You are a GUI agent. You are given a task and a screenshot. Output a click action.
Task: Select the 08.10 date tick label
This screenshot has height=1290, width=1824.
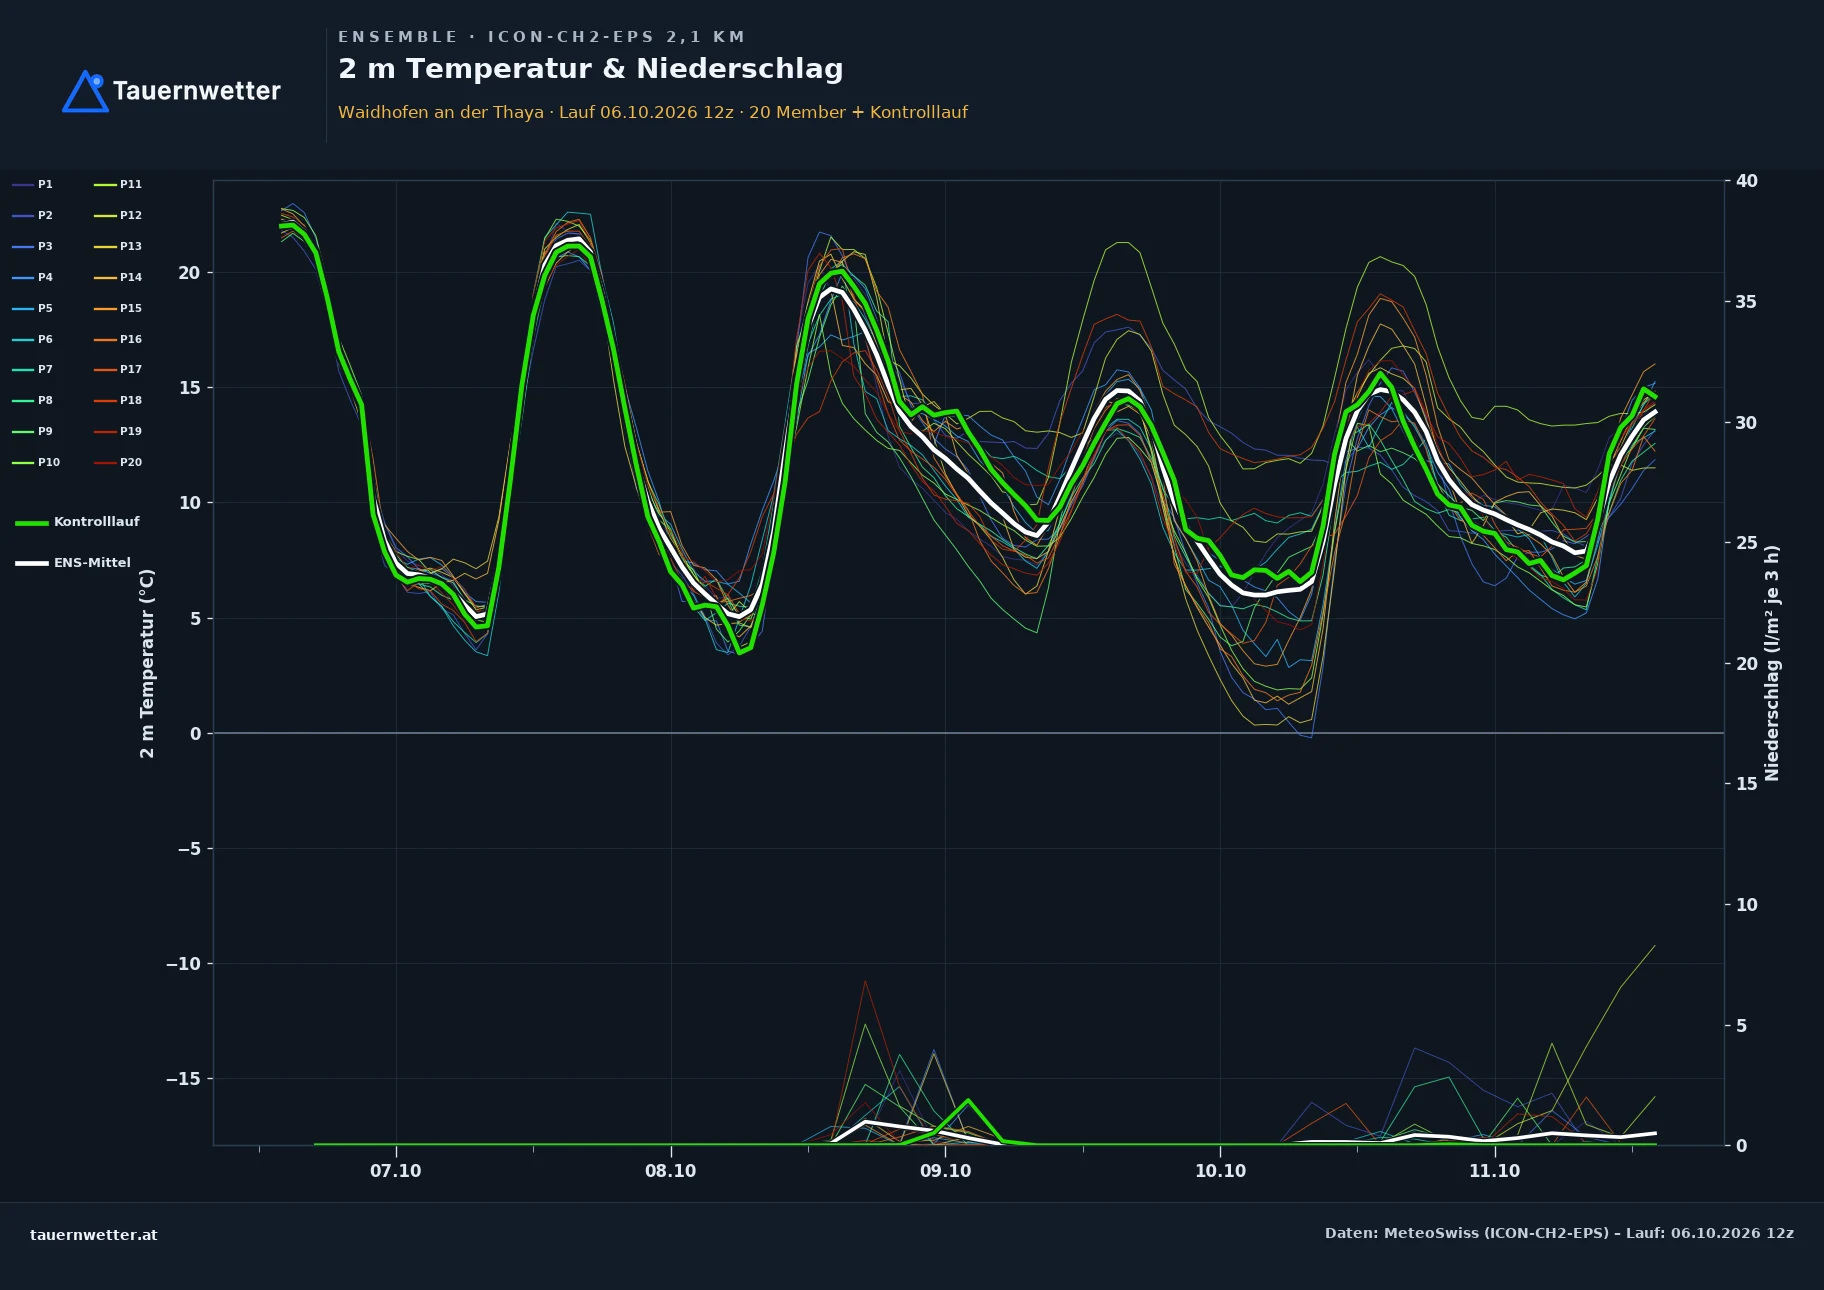tap(671, 1171)
